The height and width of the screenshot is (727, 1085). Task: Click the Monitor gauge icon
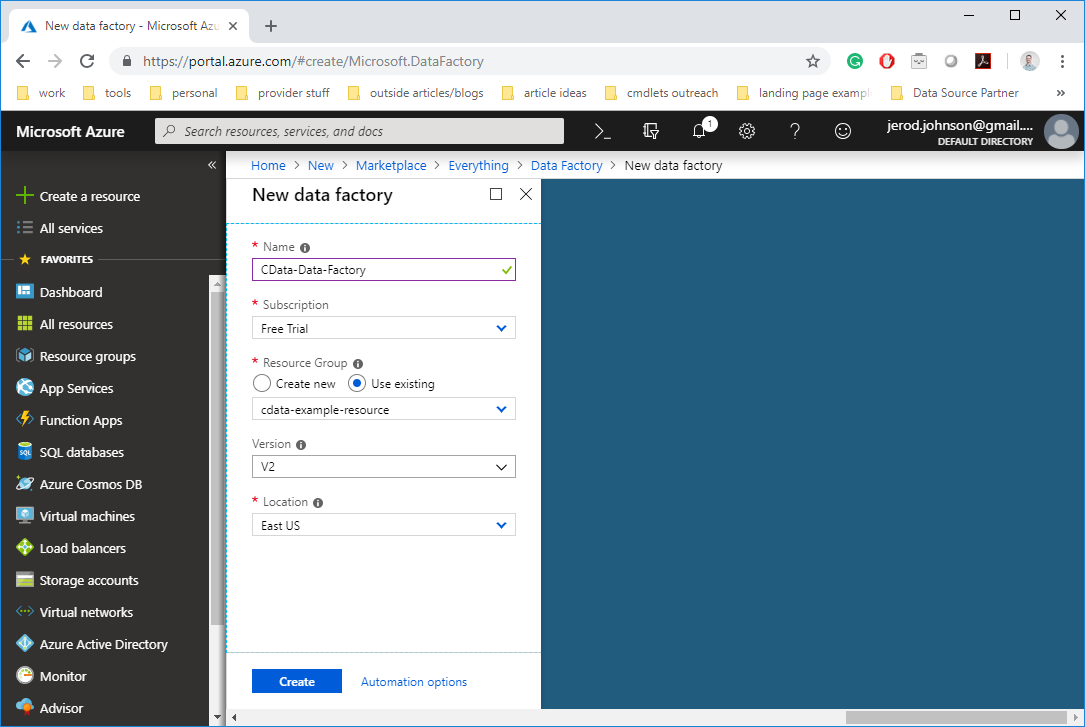(x=25, y=675)
